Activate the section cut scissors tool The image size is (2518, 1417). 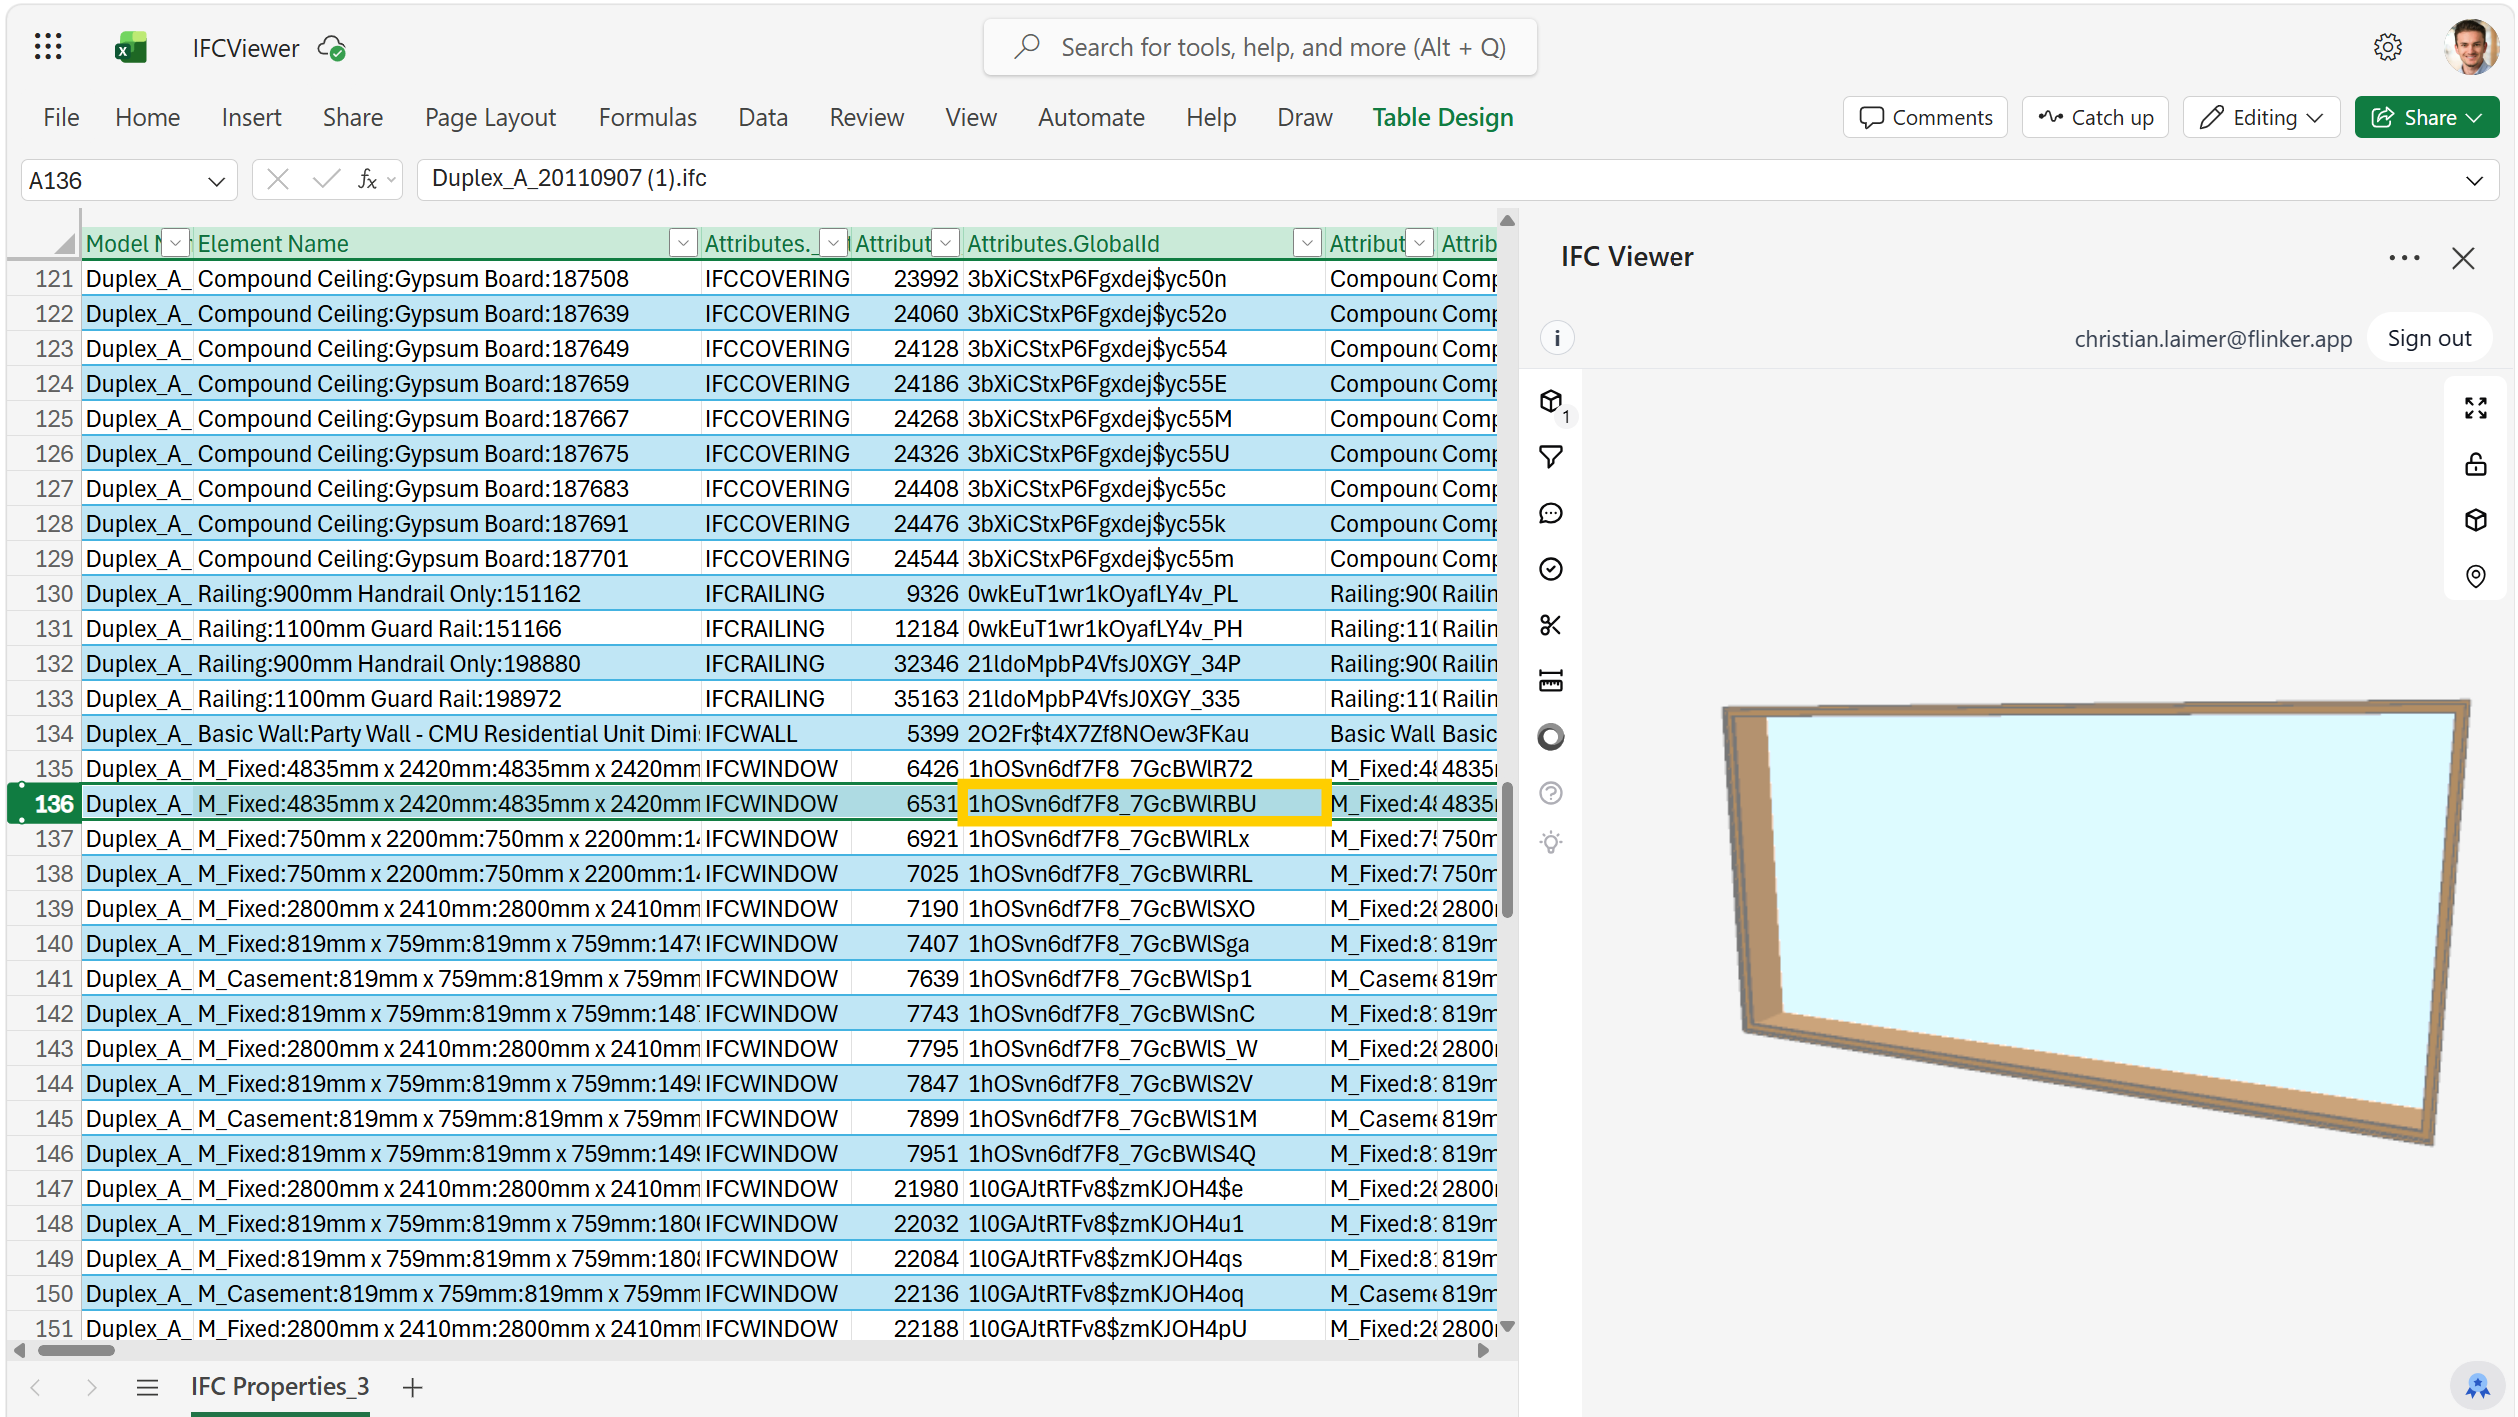click(1551, 625)
